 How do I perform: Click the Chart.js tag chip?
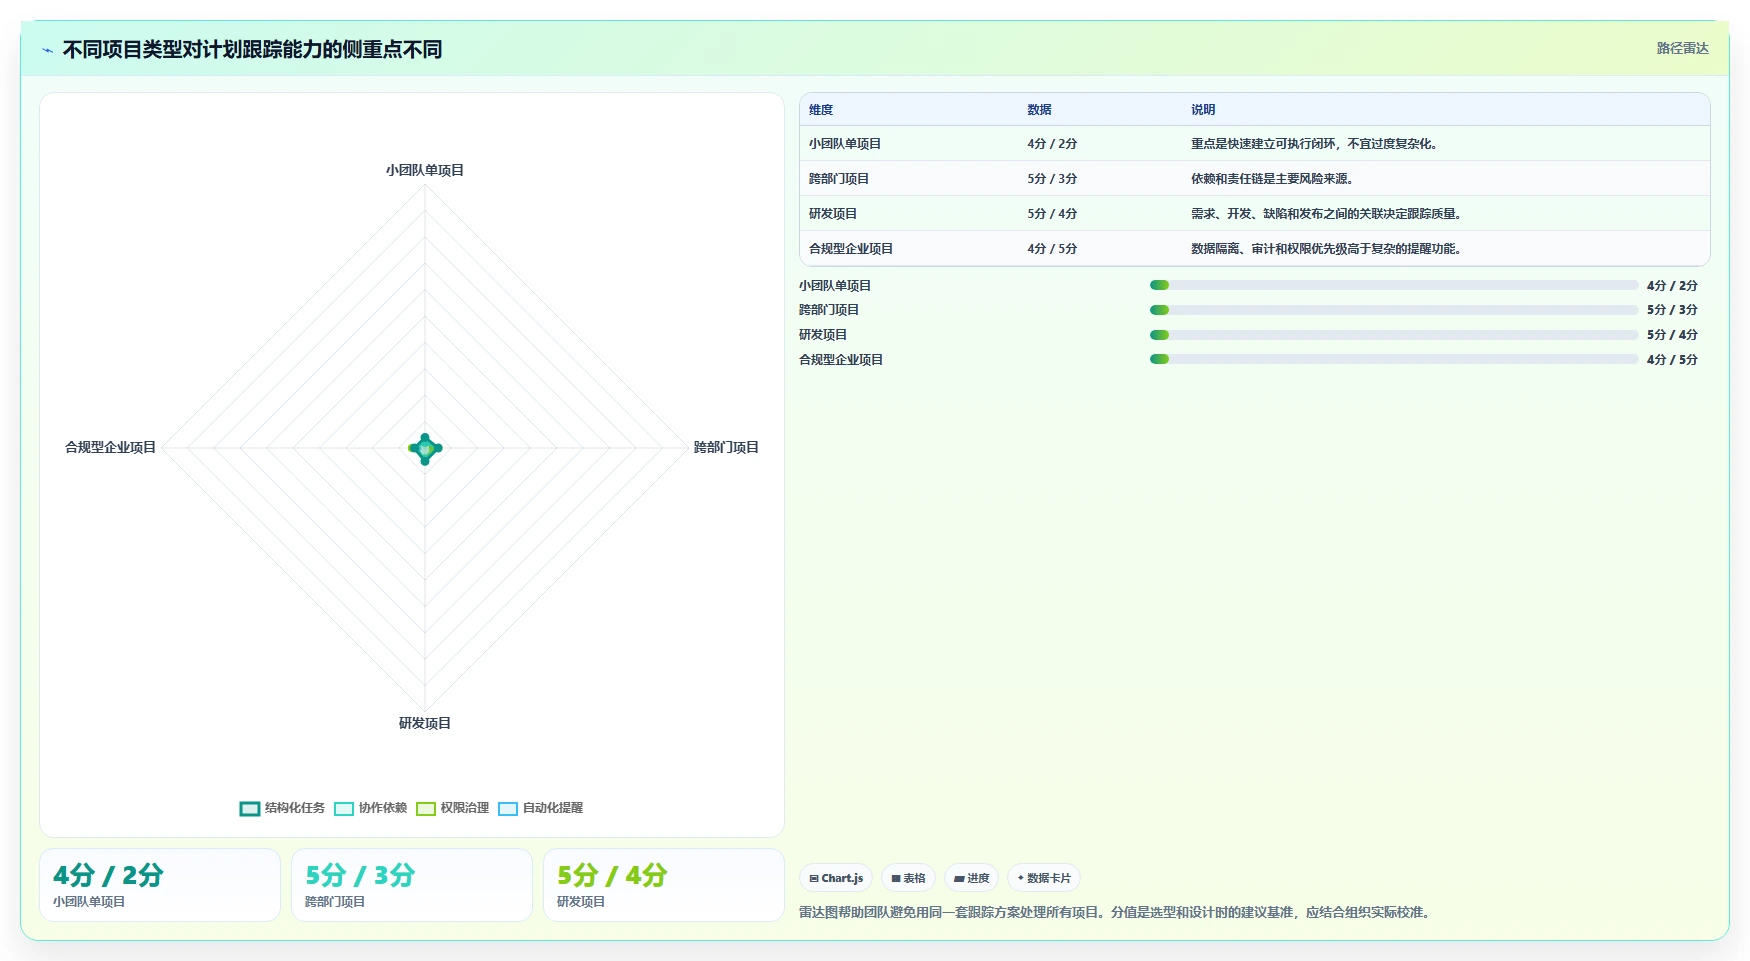click(836, 878)
